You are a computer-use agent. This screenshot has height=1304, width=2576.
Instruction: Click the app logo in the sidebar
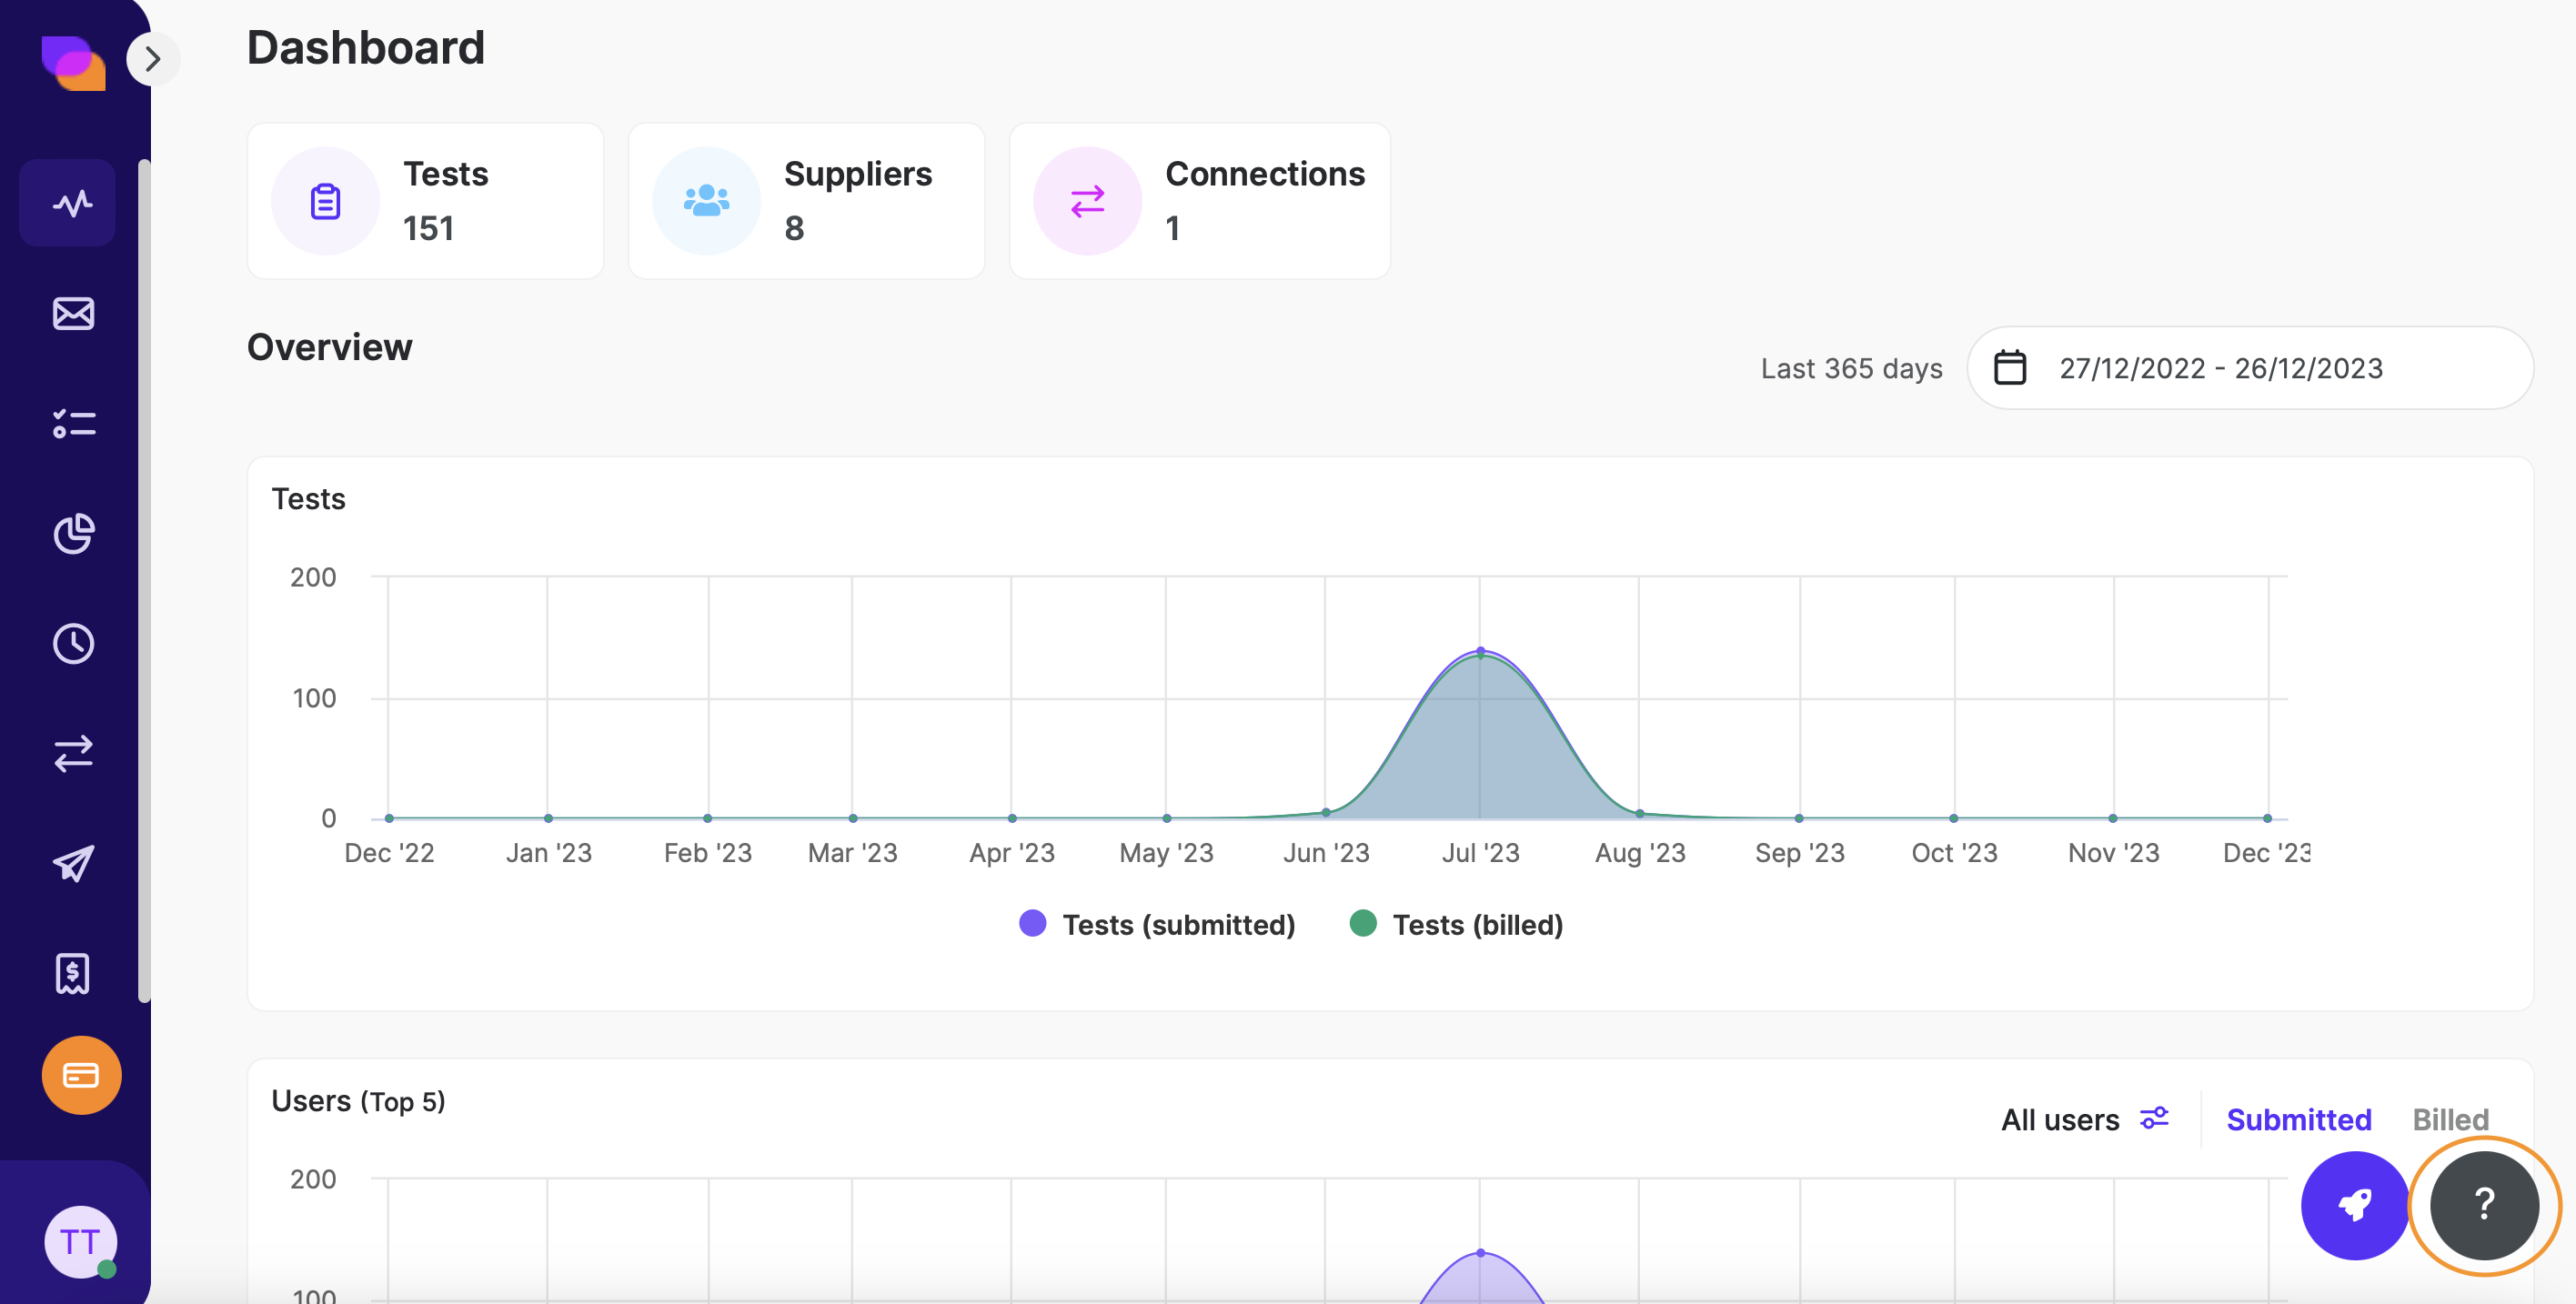73,63
